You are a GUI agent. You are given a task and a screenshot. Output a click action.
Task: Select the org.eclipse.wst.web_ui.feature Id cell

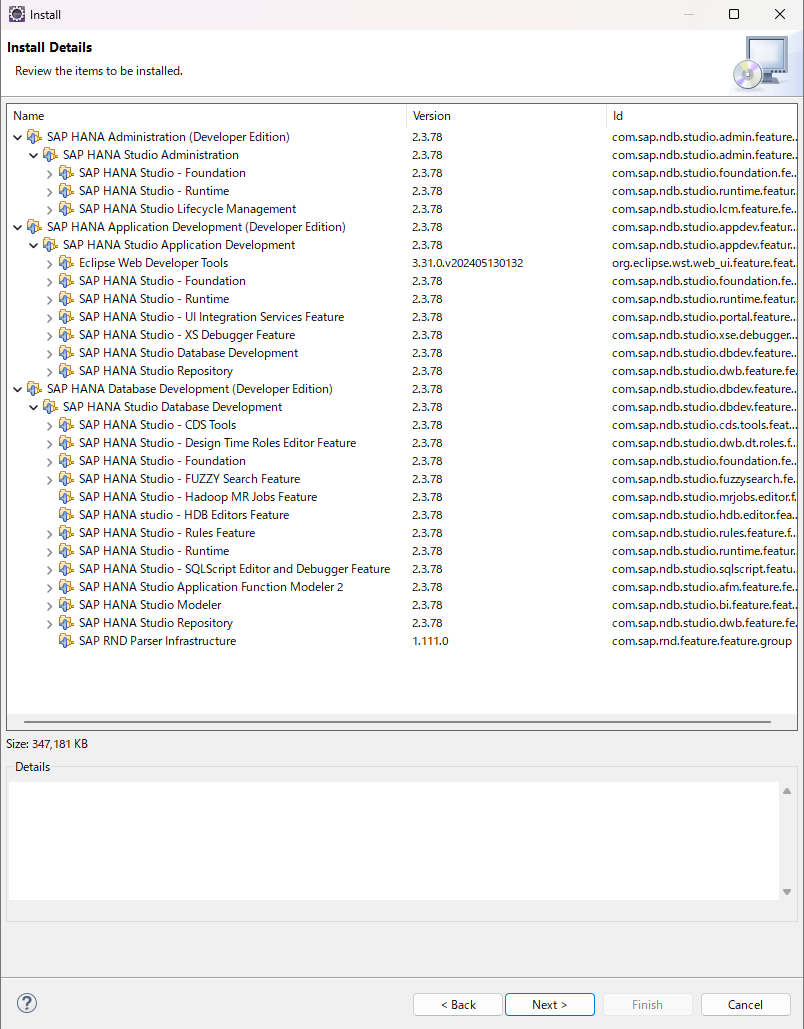tap(704, 263)
